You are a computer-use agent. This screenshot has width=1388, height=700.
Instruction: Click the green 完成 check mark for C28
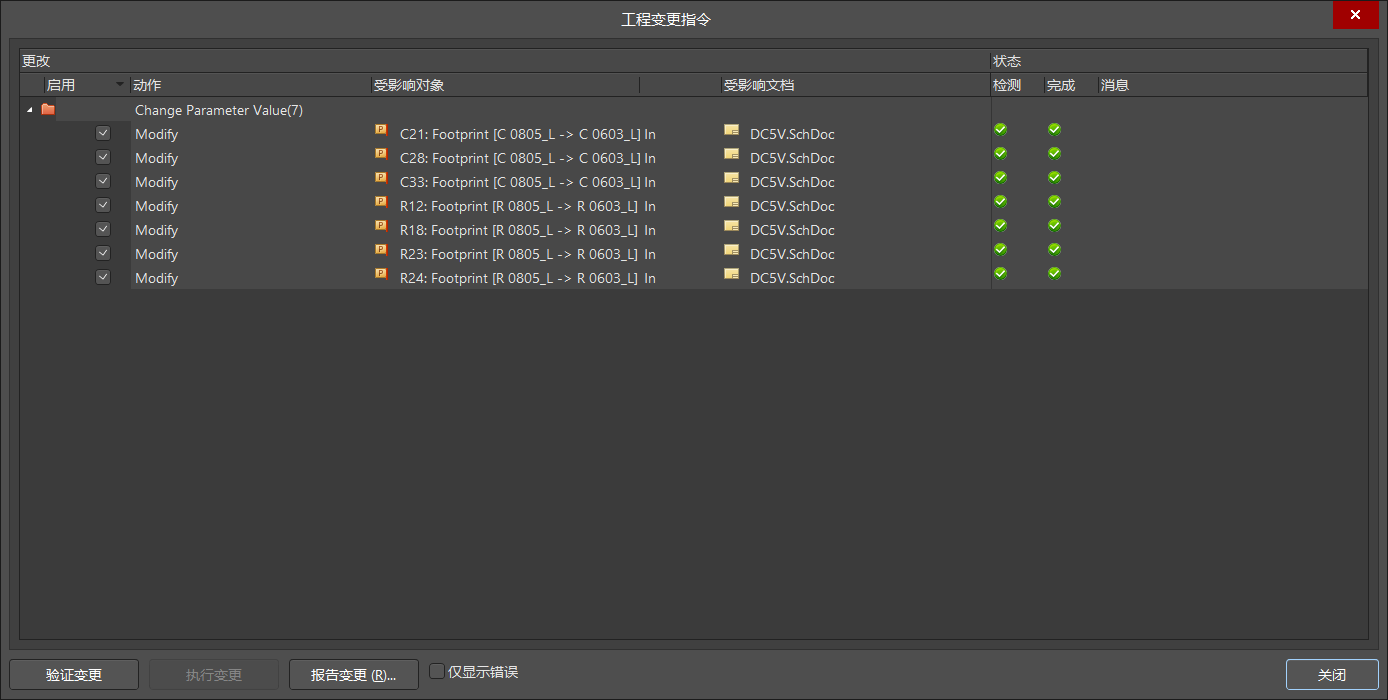(1054, 153)
